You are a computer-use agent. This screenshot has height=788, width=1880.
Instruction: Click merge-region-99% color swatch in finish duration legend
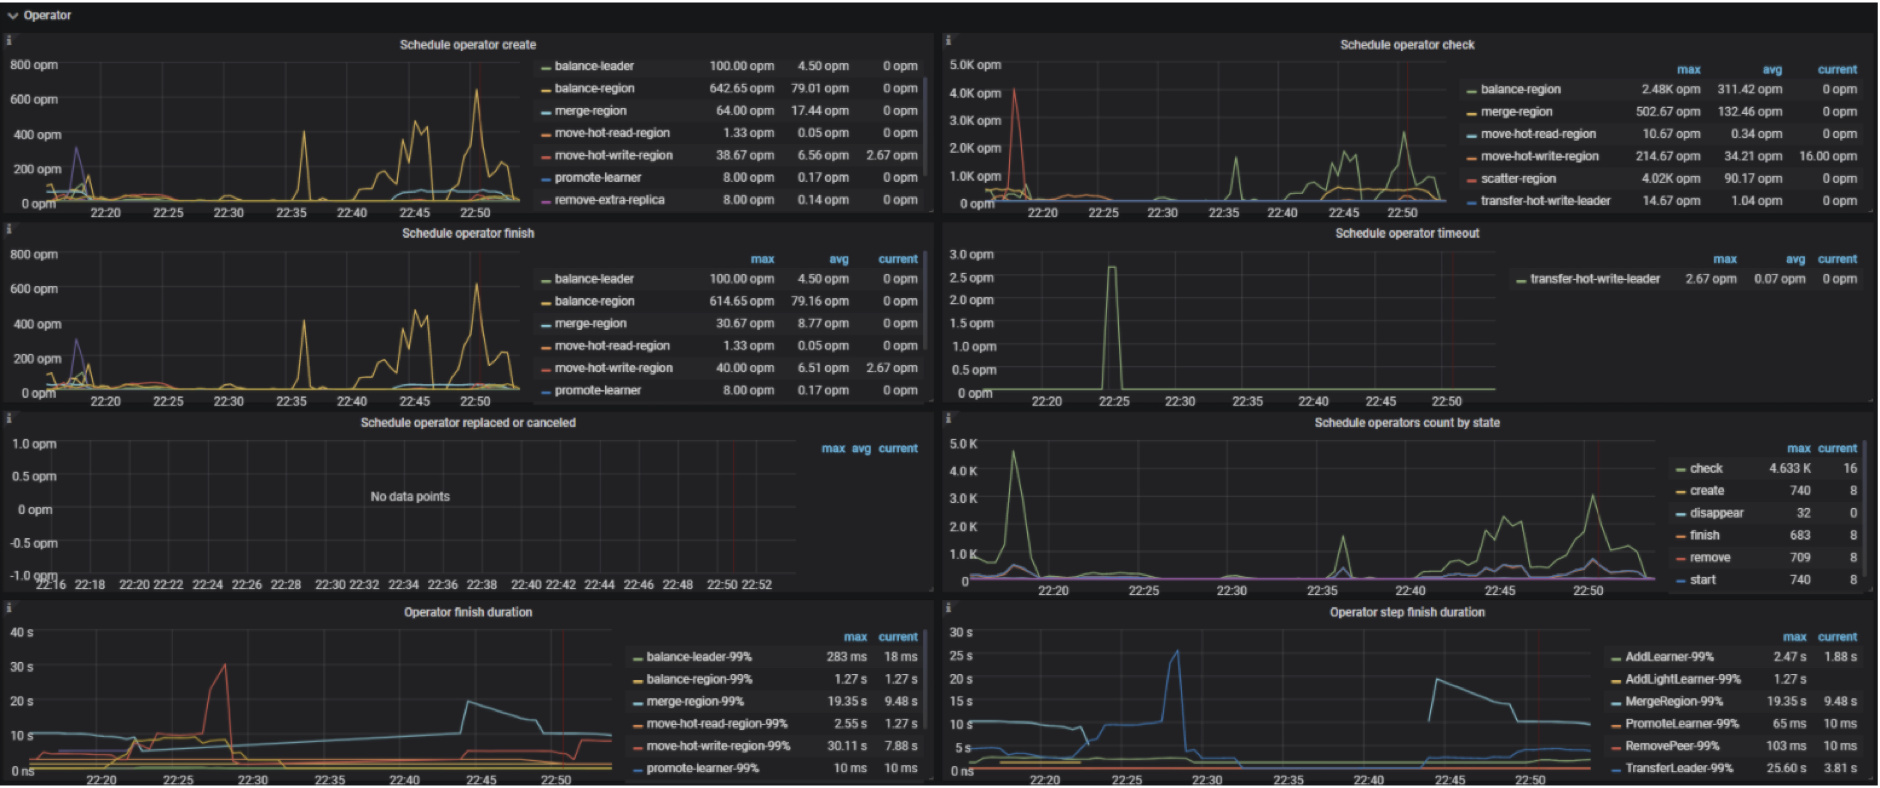click(x=637, y=702)
